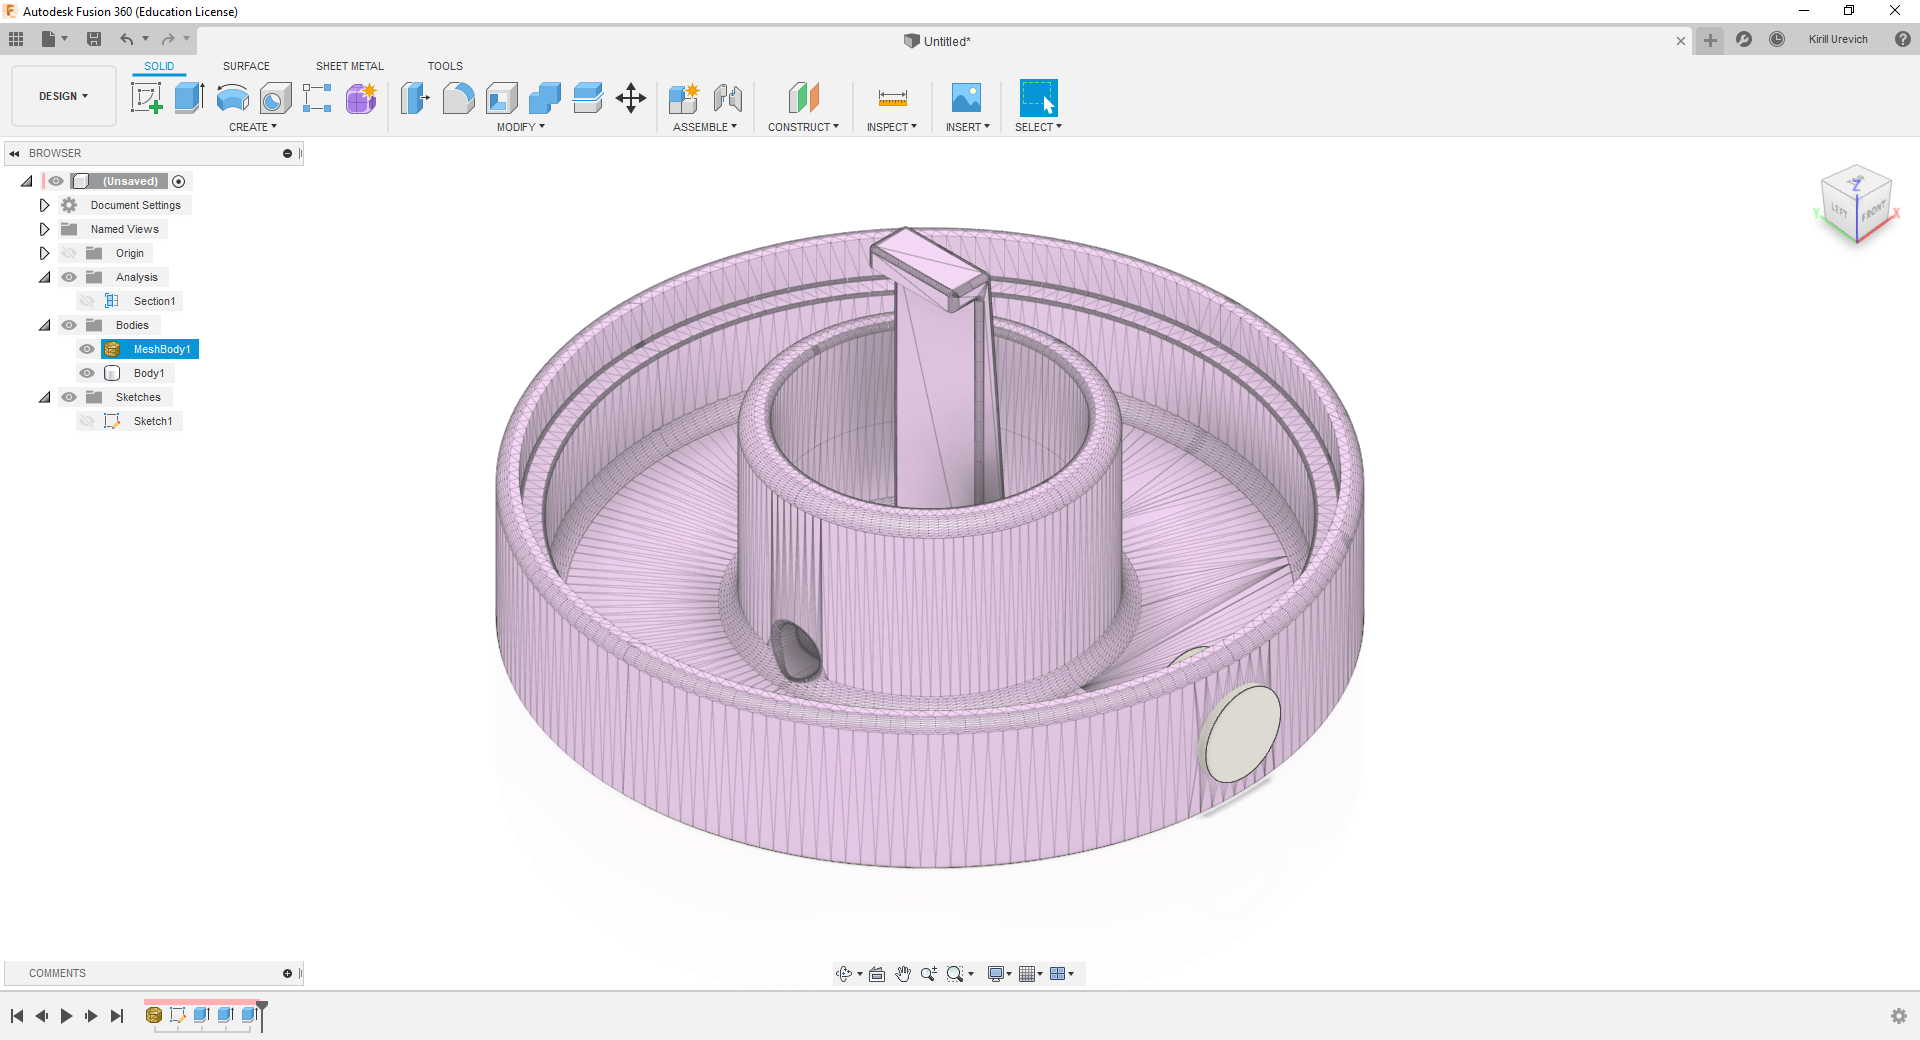Switch to the SURFACE tab
1920x1040 pixels.
[246, 66]
